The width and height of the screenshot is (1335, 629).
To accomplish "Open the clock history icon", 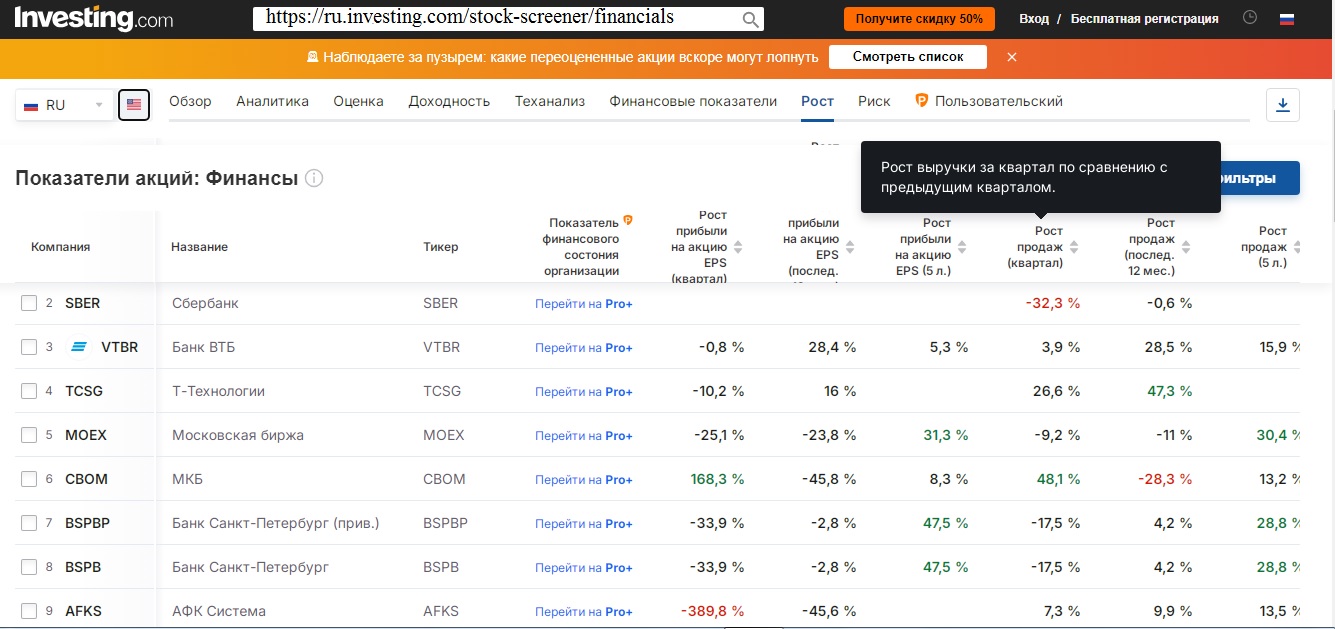I will [x=1249, y=18].
